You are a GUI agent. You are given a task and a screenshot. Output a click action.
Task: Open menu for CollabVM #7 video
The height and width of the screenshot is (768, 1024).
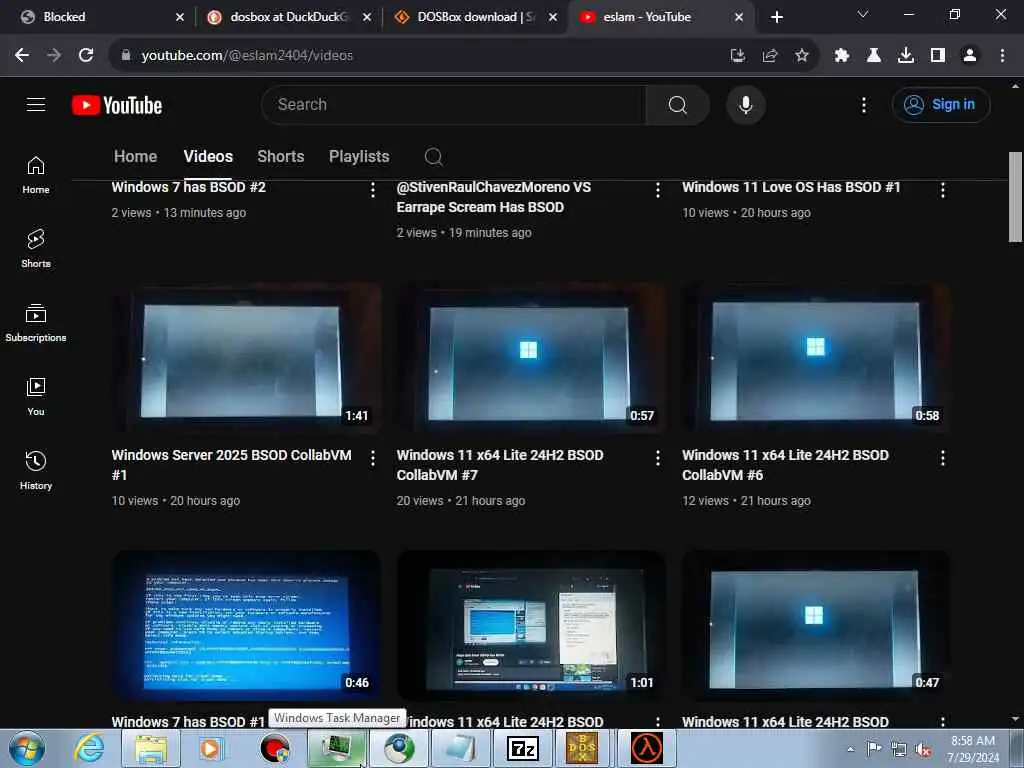658,458
